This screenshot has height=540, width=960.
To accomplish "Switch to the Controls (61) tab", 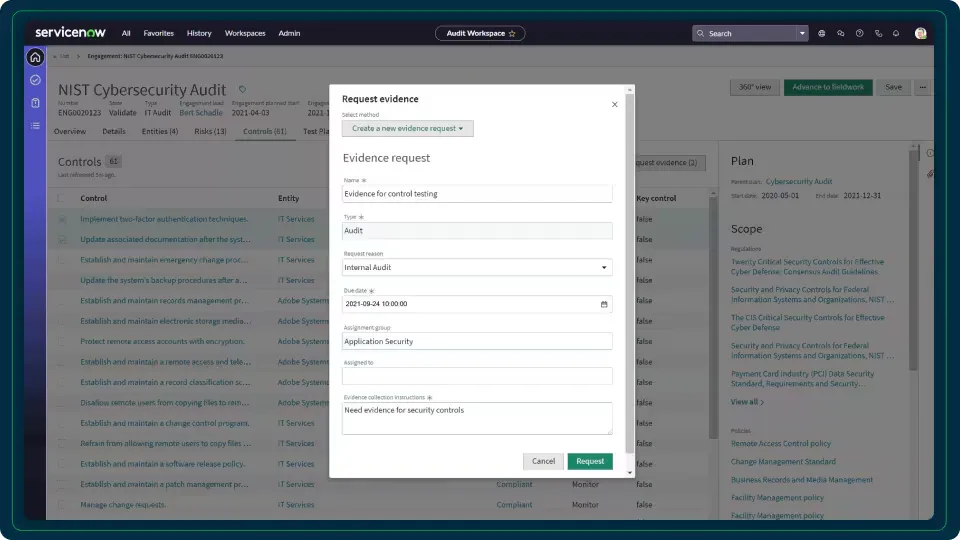I will tap(264, 132).
